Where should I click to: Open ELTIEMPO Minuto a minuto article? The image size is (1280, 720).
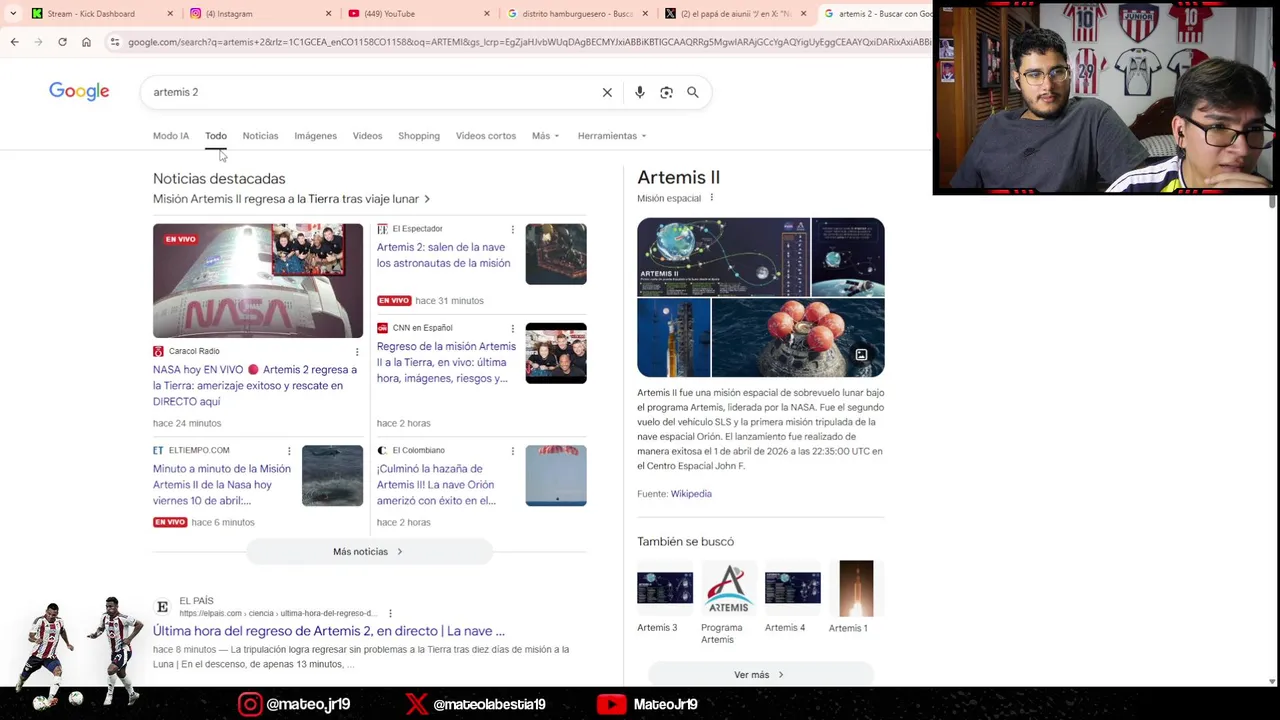[222, 485]
